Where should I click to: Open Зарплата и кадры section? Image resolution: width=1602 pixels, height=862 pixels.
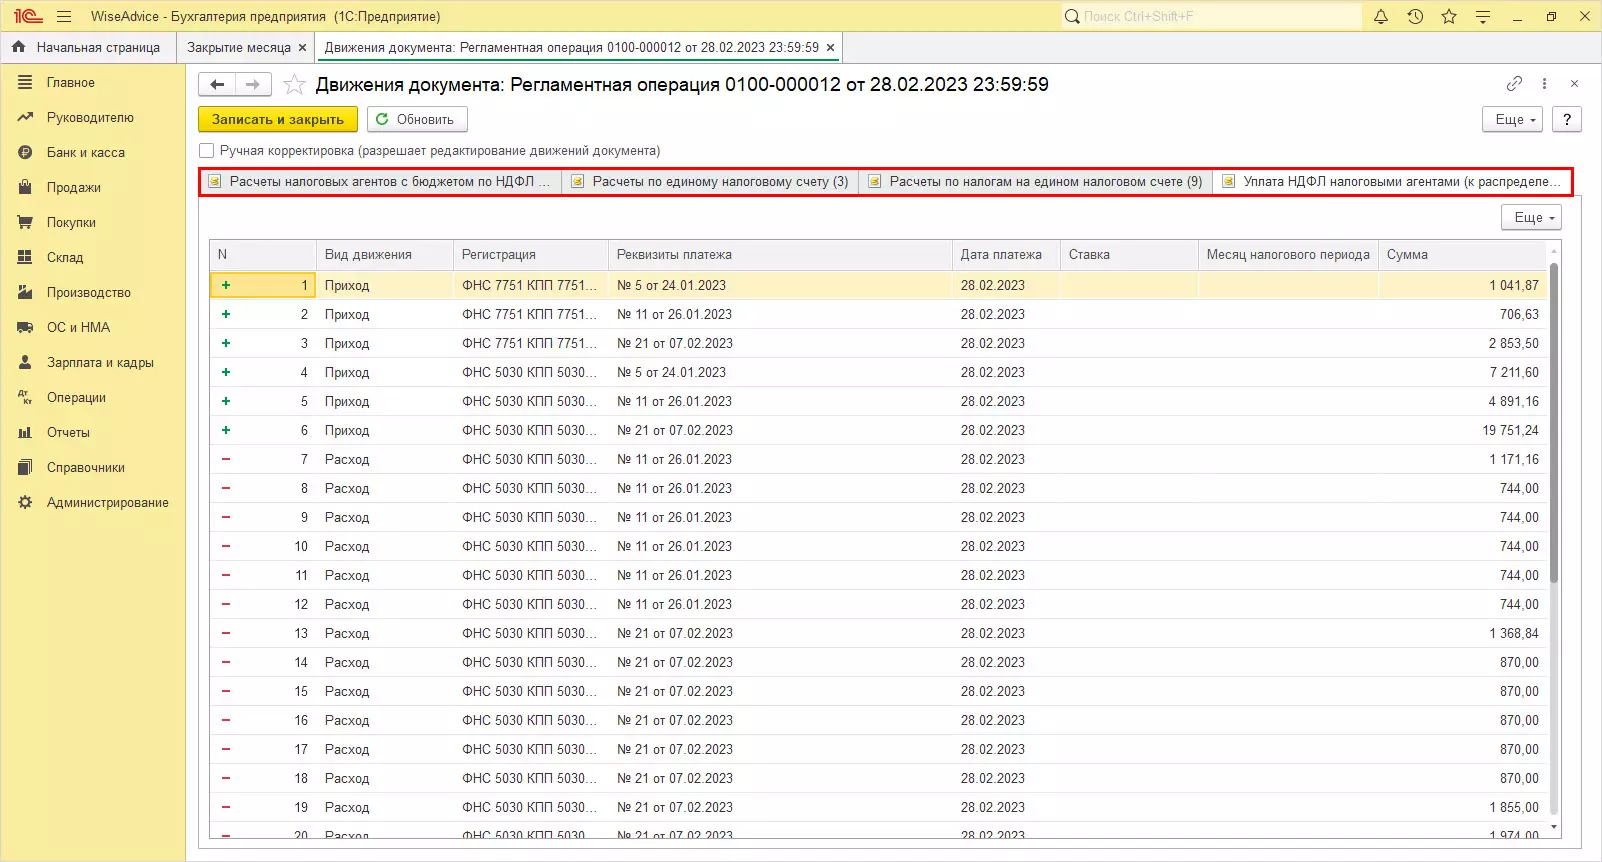tap(100, 362)
